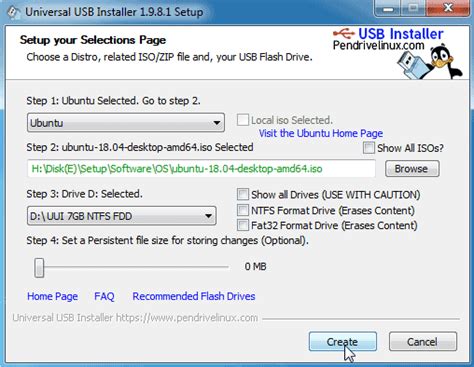Open the D:\ UUI 7GB drive dropdown
Image resolution: width=474 pixels, height=367 pixels.
click(121, 216)
